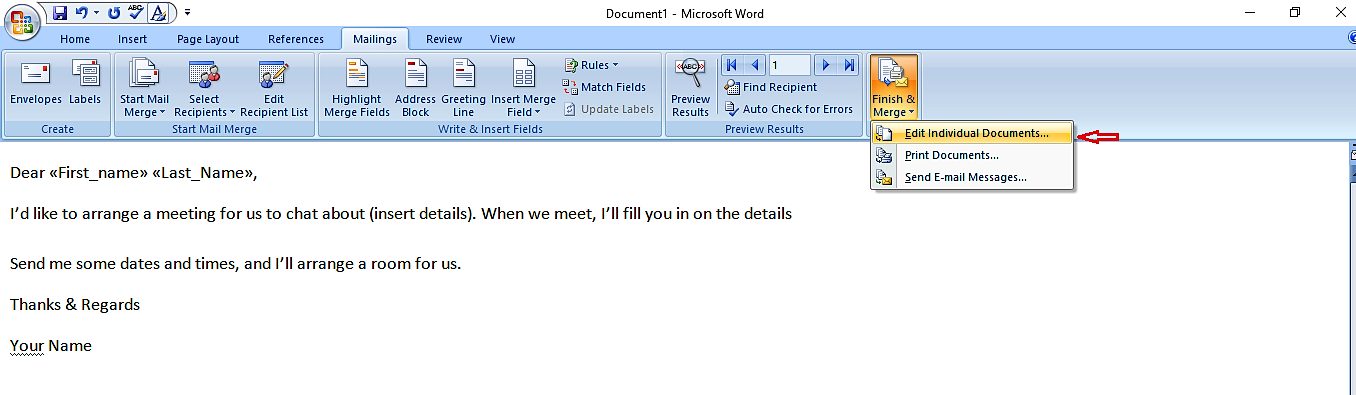
Task: Click the record number input field
Action: [x=789, y=65]
